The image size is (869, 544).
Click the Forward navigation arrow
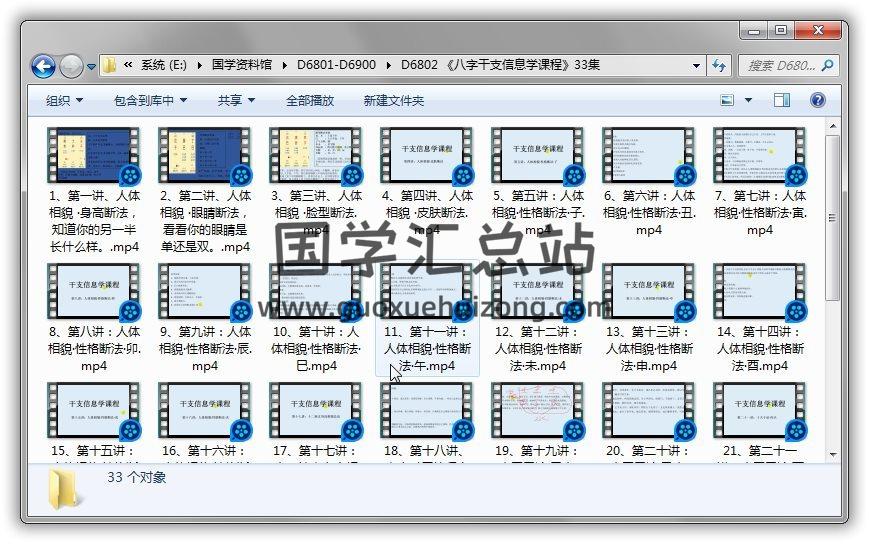tap(71, 66)
